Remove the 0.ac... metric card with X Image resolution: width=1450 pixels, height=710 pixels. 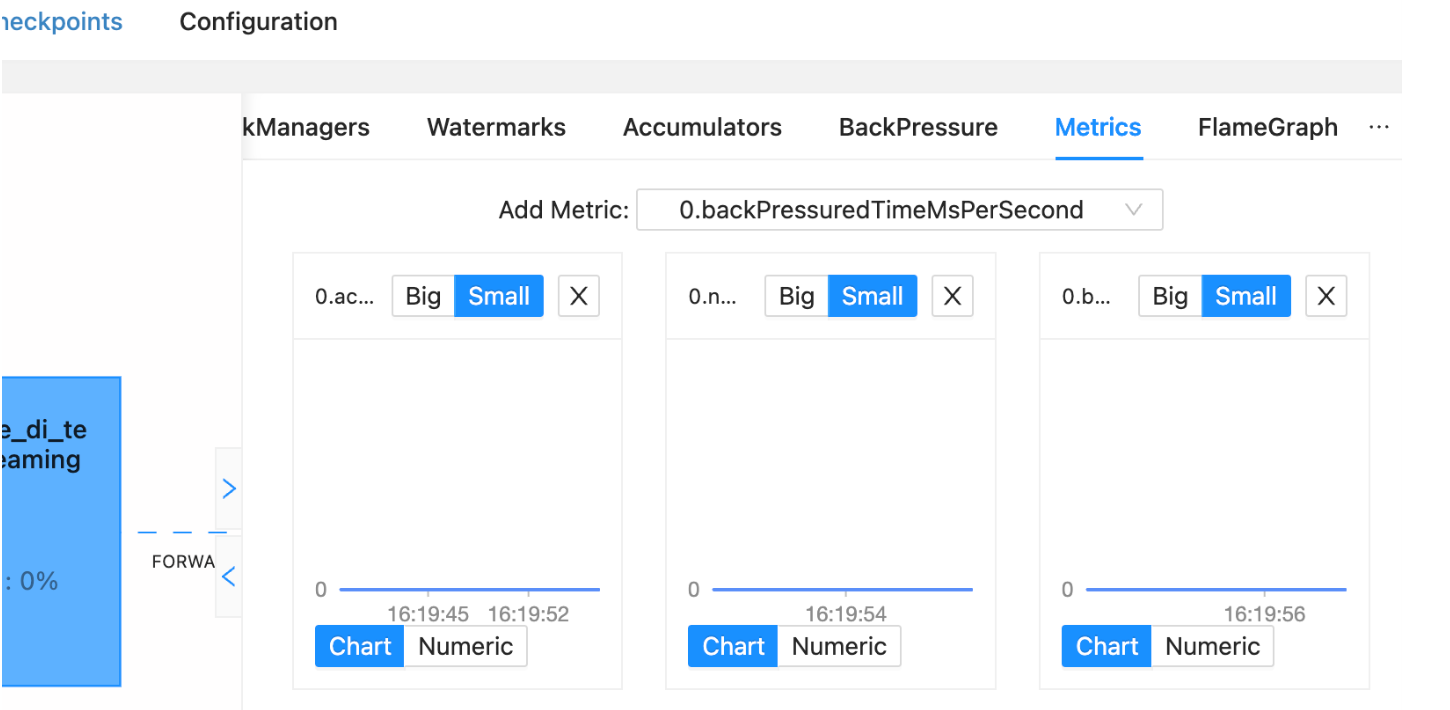click(x=578, y=297)
